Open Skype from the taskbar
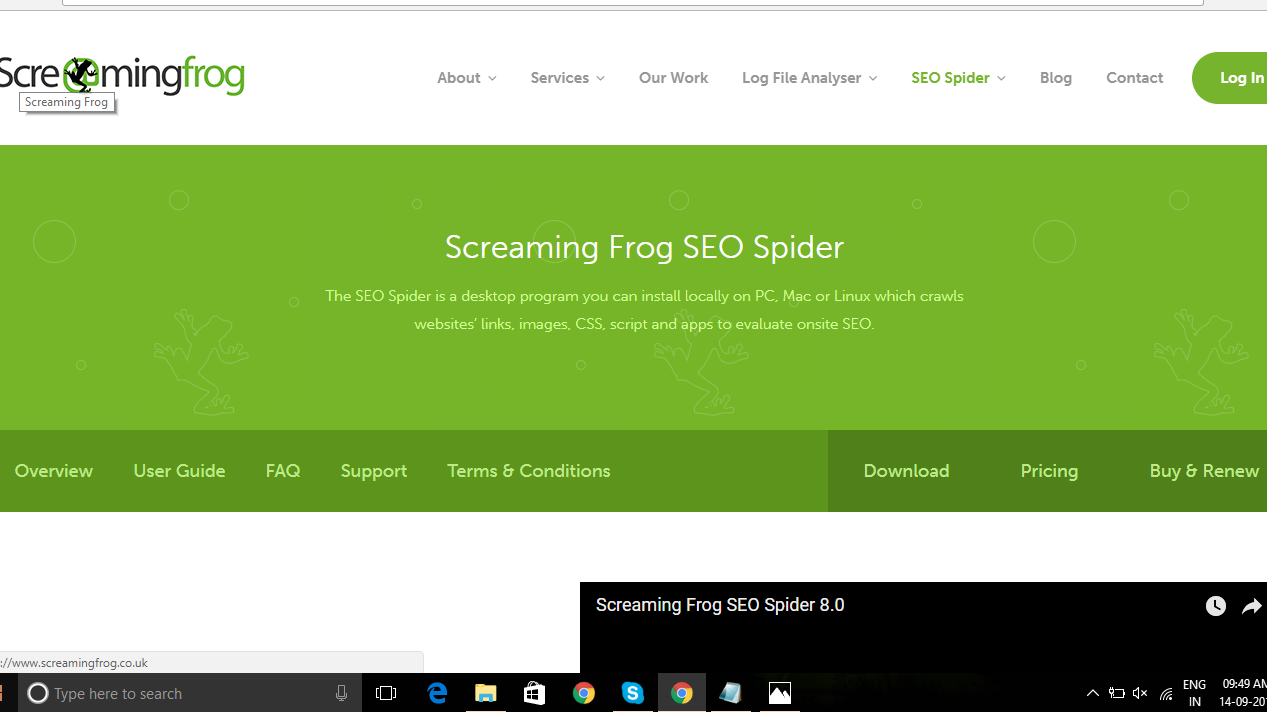 [x=633, y=693]
